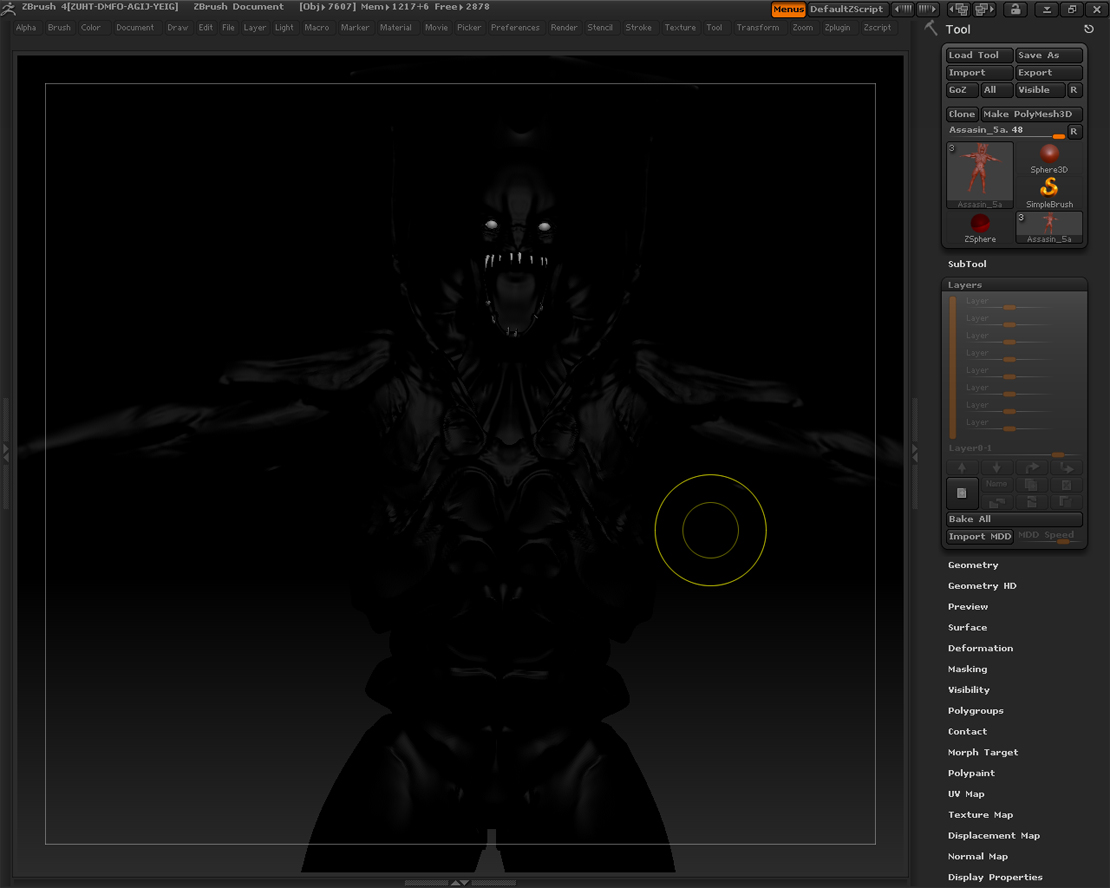The width and height of the screenshot is (1110, 888).
Task: Toggle the Visible GoZ option
Action: [1039, 90]
